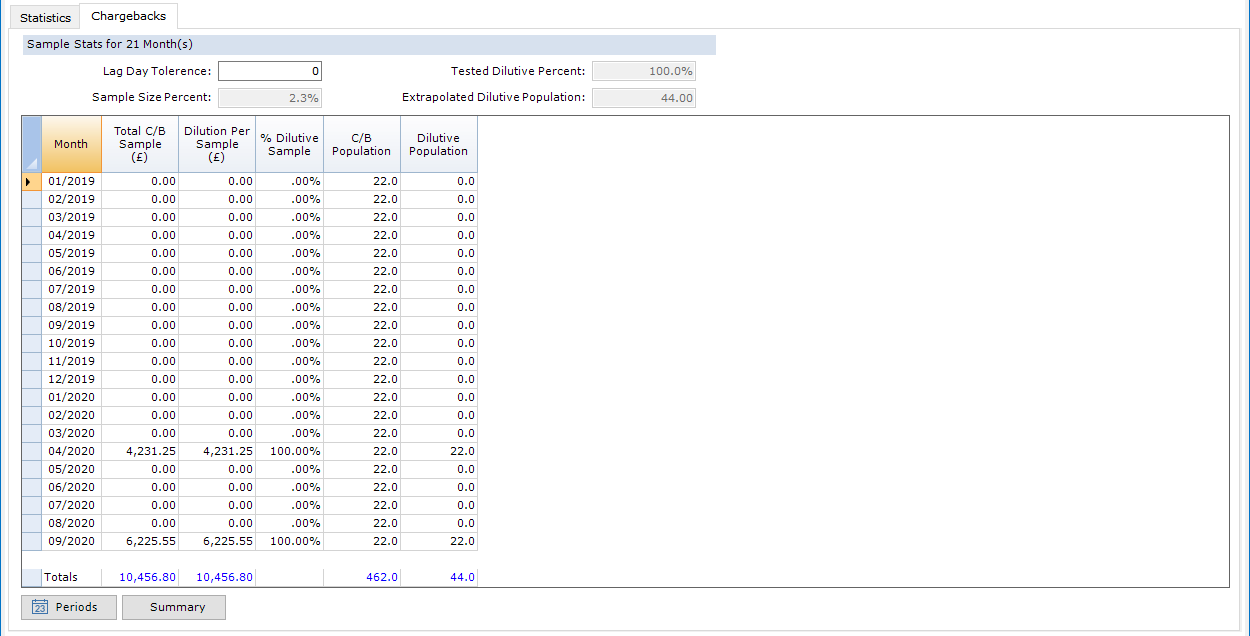
Task: Select the 09/2020 row in the grid
Action: (140, 541)
